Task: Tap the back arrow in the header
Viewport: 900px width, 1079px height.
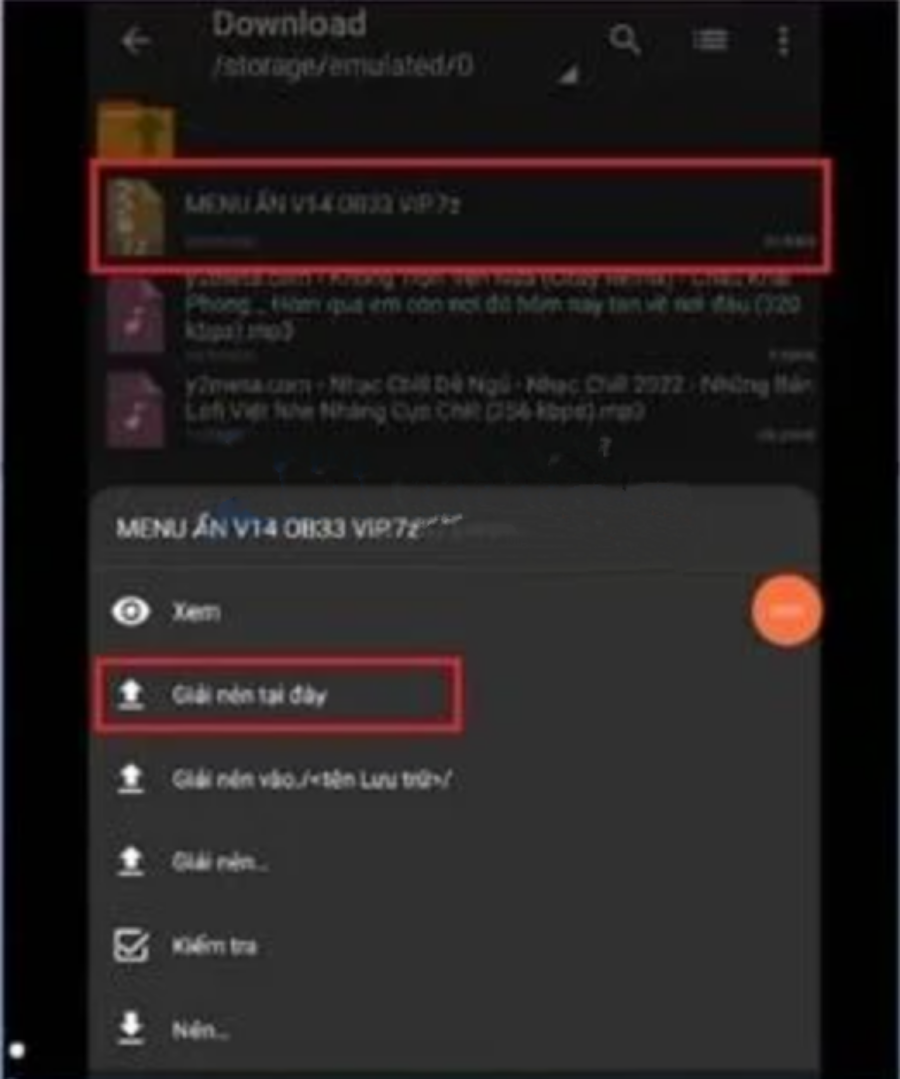Action: coord(136,41)
